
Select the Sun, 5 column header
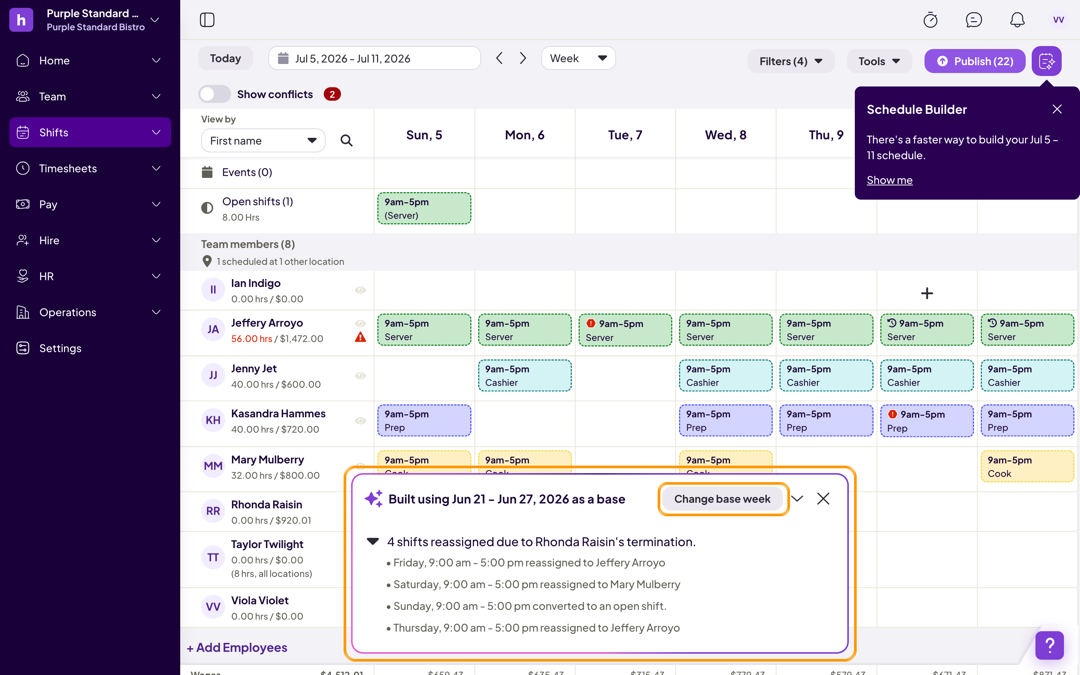coord(424,135)
